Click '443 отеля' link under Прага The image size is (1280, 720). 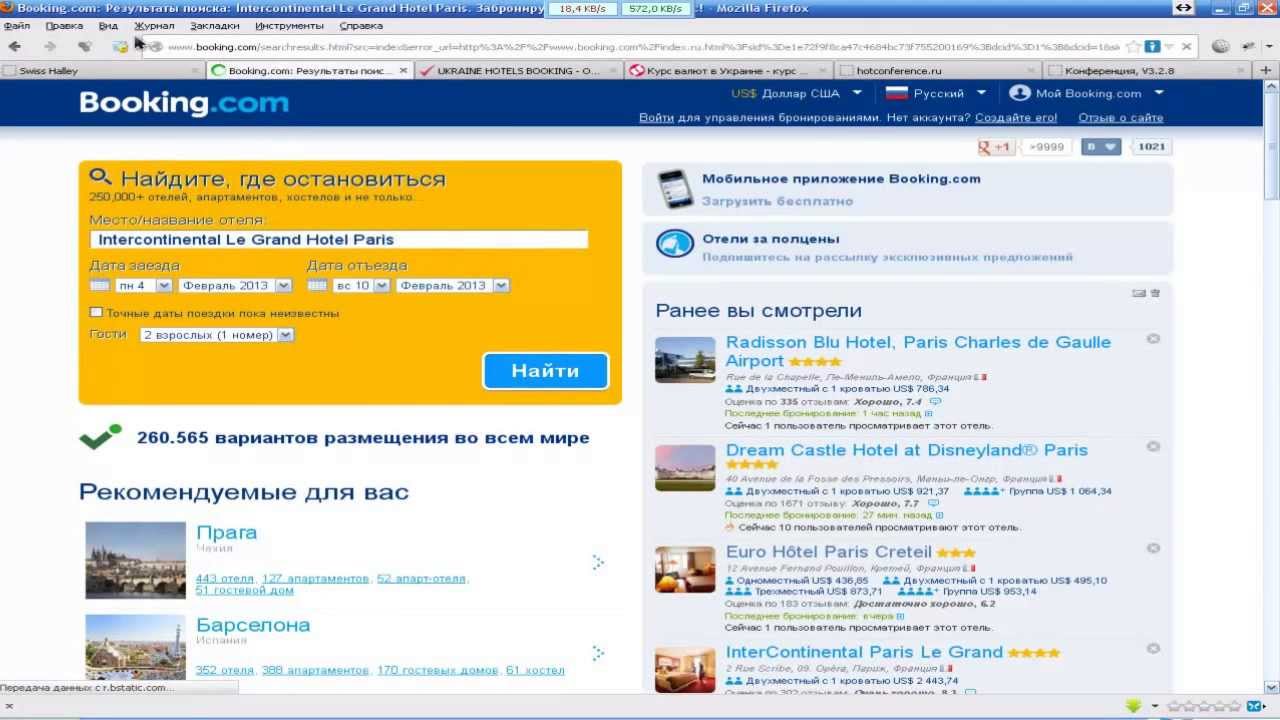(x=225, y=578)
